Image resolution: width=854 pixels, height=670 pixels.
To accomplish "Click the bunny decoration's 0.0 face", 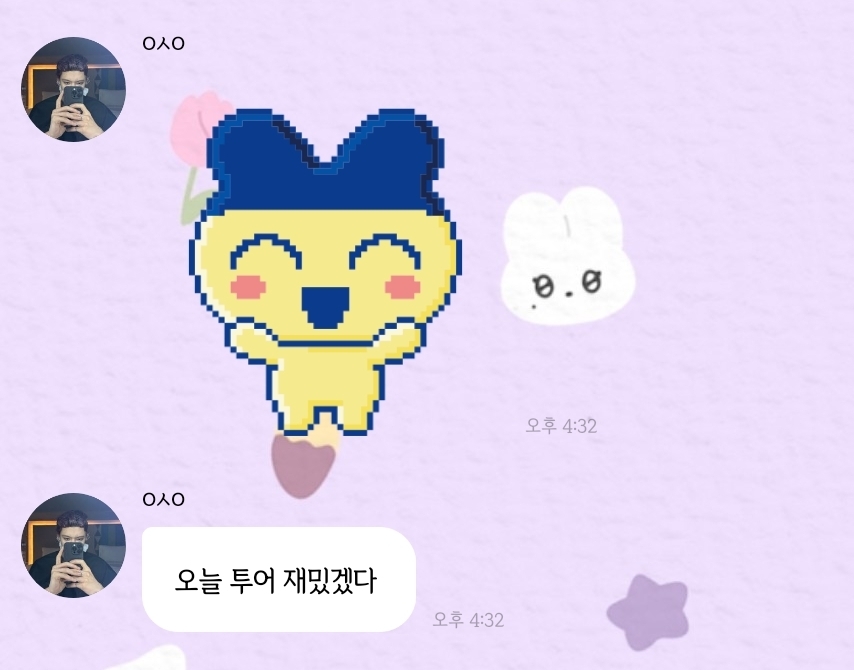I will pos(568,286).
